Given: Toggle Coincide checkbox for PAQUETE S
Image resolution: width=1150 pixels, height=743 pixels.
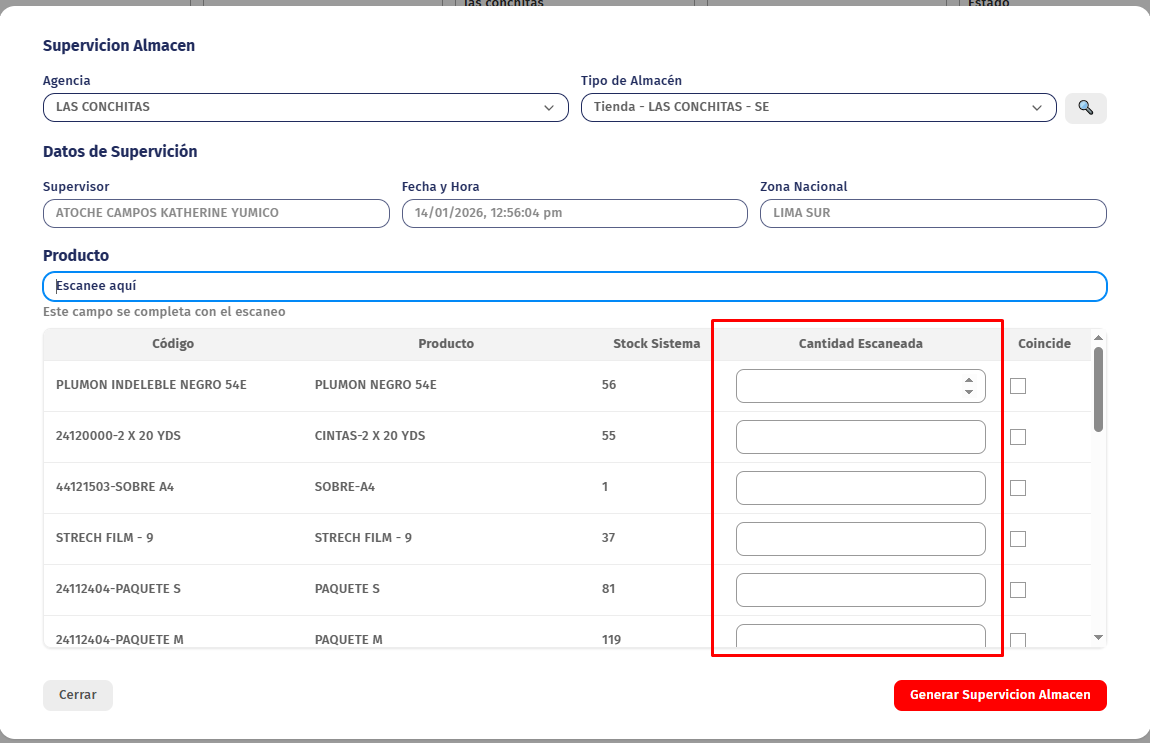Looking at the screenshot, I should click(1018, 590).
